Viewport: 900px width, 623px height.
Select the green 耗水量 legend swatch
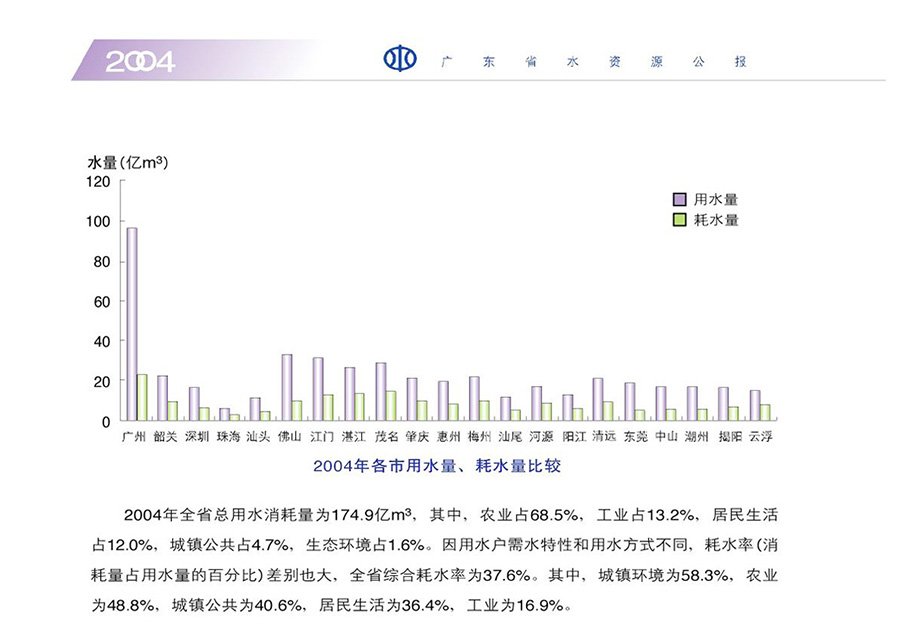click(678, 219)
